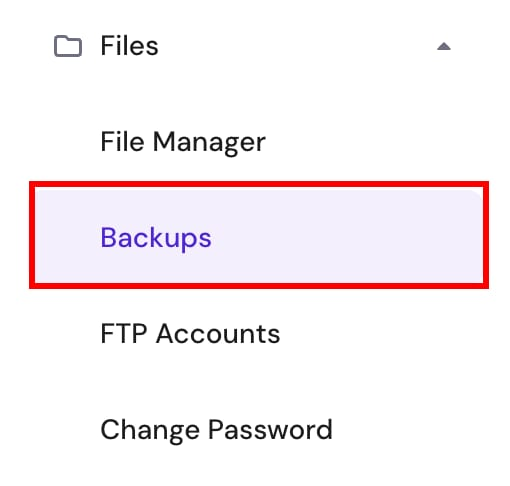This screenshot has height=486, width=510.
Task: Click inside the red-outlined Backups box
Action: point(259,235)
